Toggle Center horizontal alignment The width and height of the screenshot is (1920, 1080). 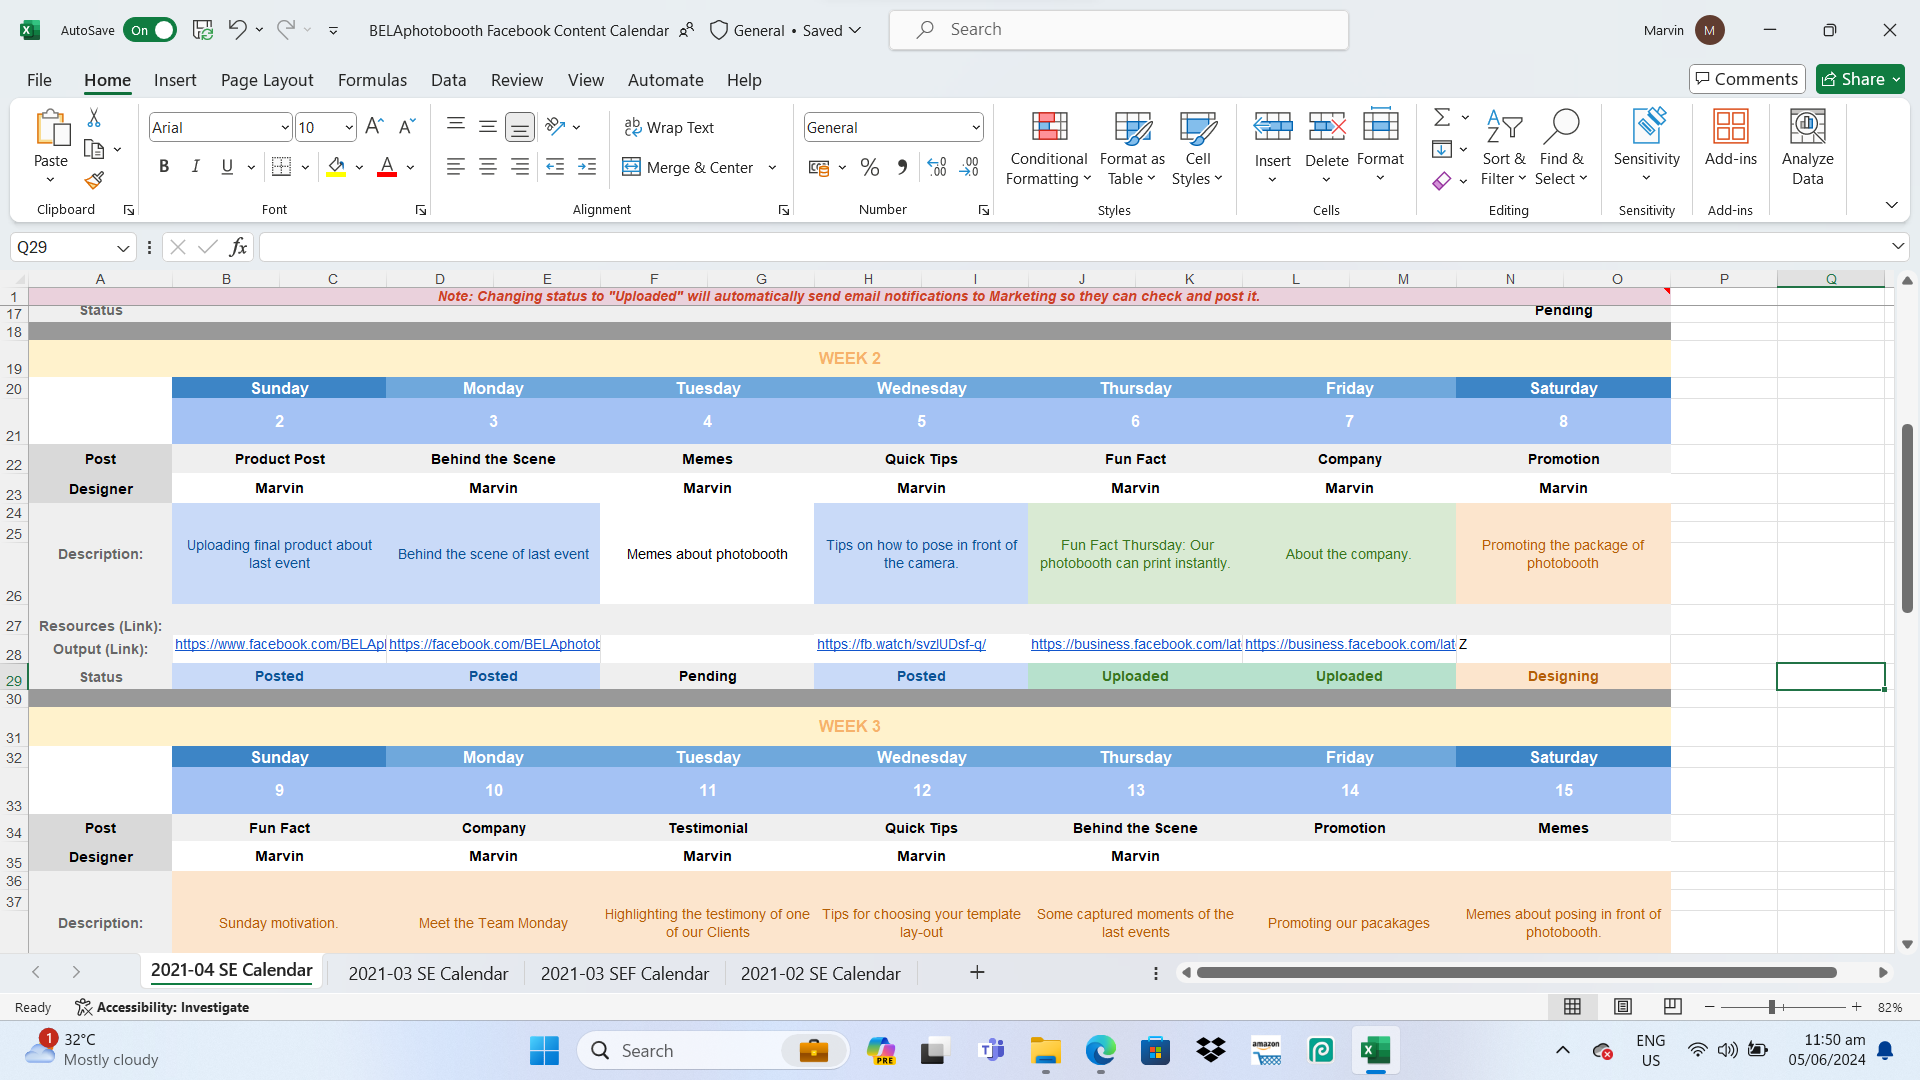487,167
